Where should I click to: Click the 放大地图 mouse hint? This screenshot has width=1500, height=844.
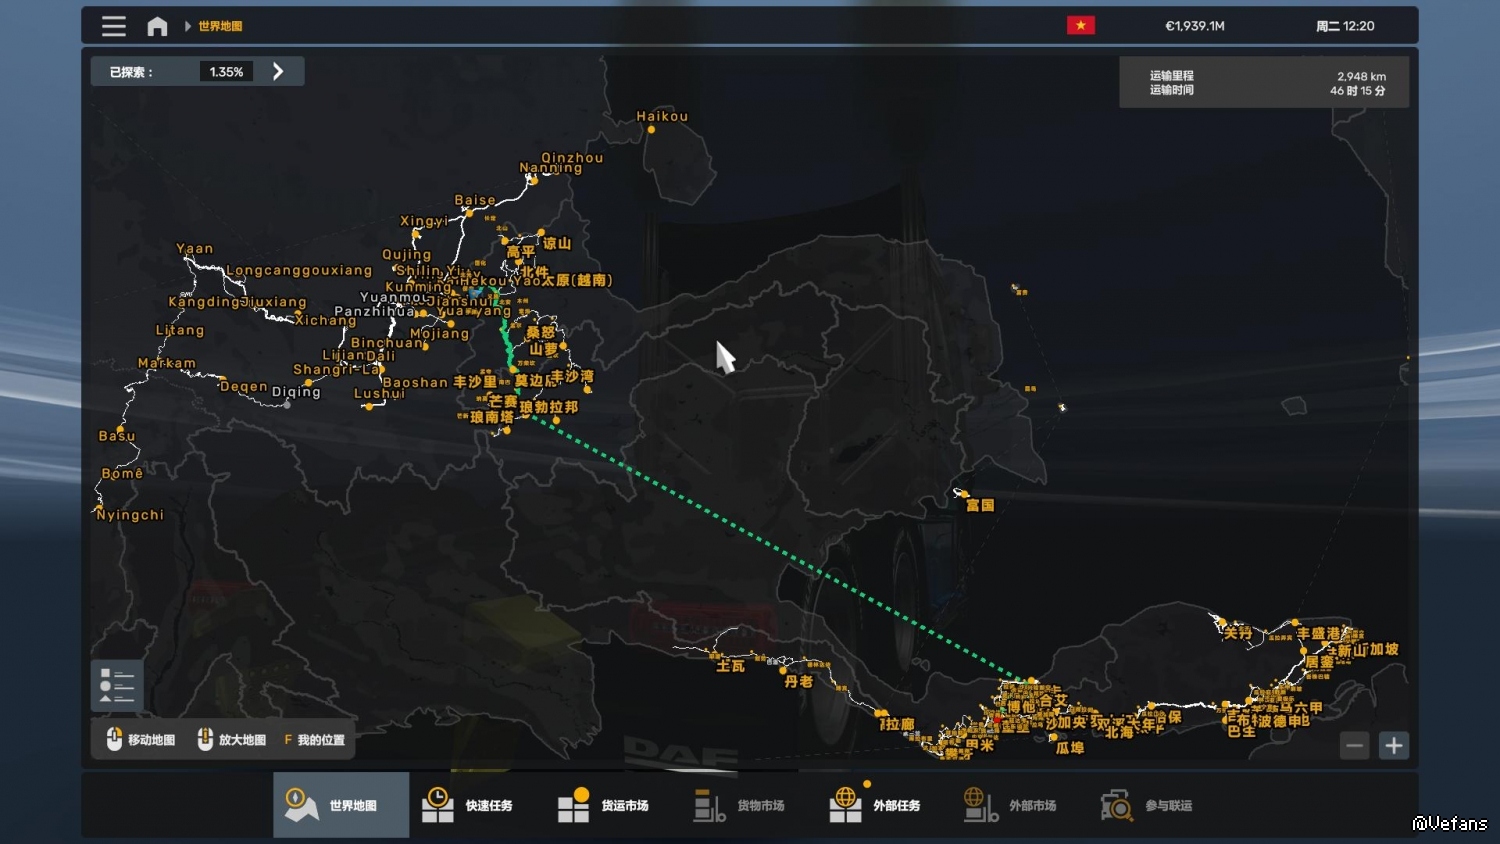tap(232, 740)
